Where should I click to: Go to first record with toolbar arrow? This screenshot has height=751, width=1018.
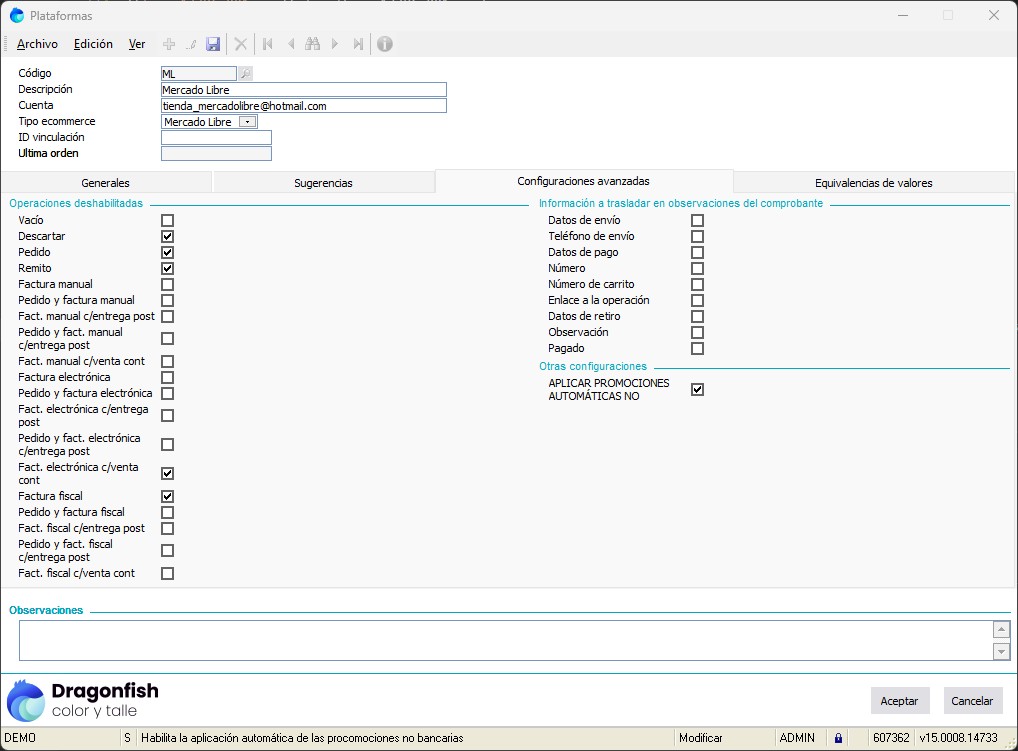click(x=267, y=44)
